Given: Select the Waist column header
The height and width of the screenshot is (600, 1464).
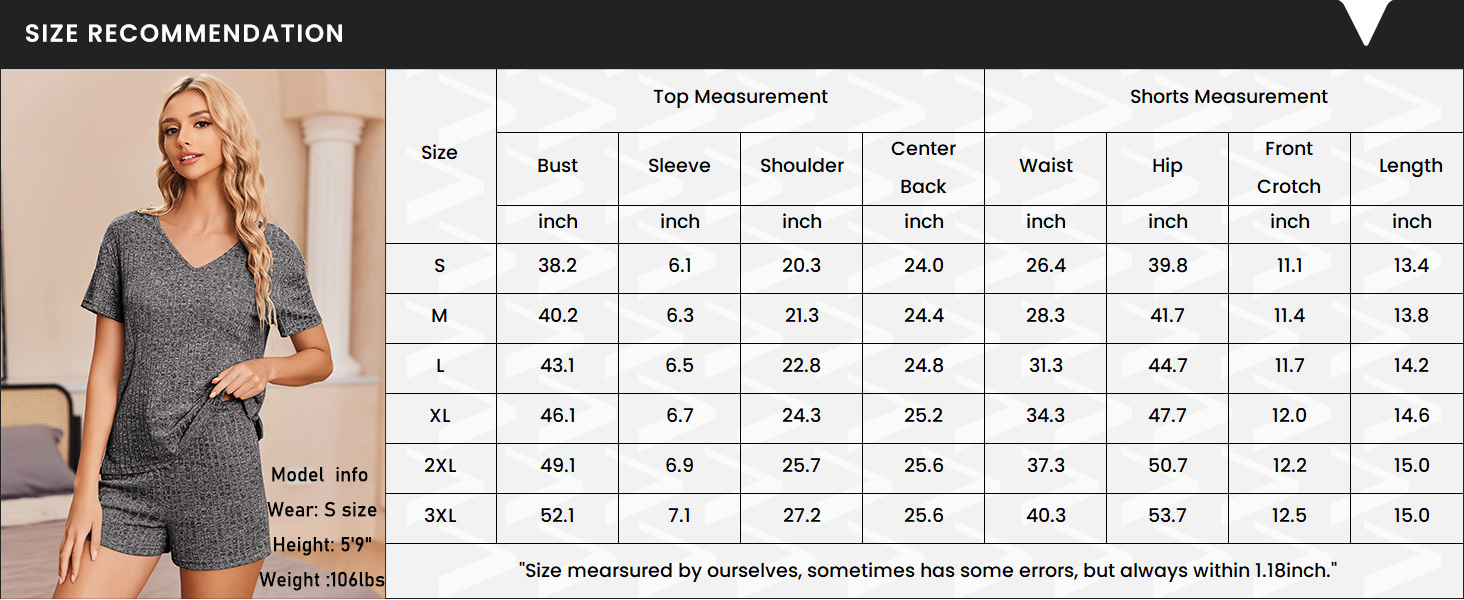Looking at the screenshot, I should 1045,166.
